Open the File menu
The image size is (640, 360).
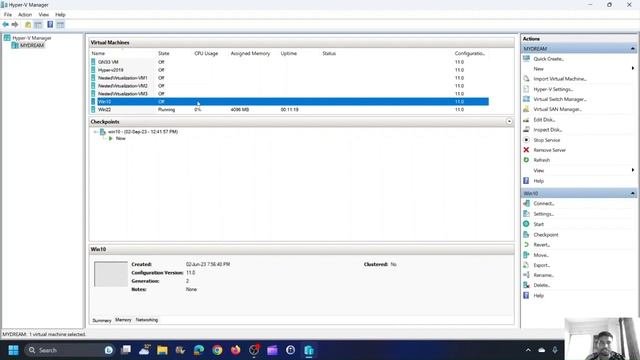point(8,15)
